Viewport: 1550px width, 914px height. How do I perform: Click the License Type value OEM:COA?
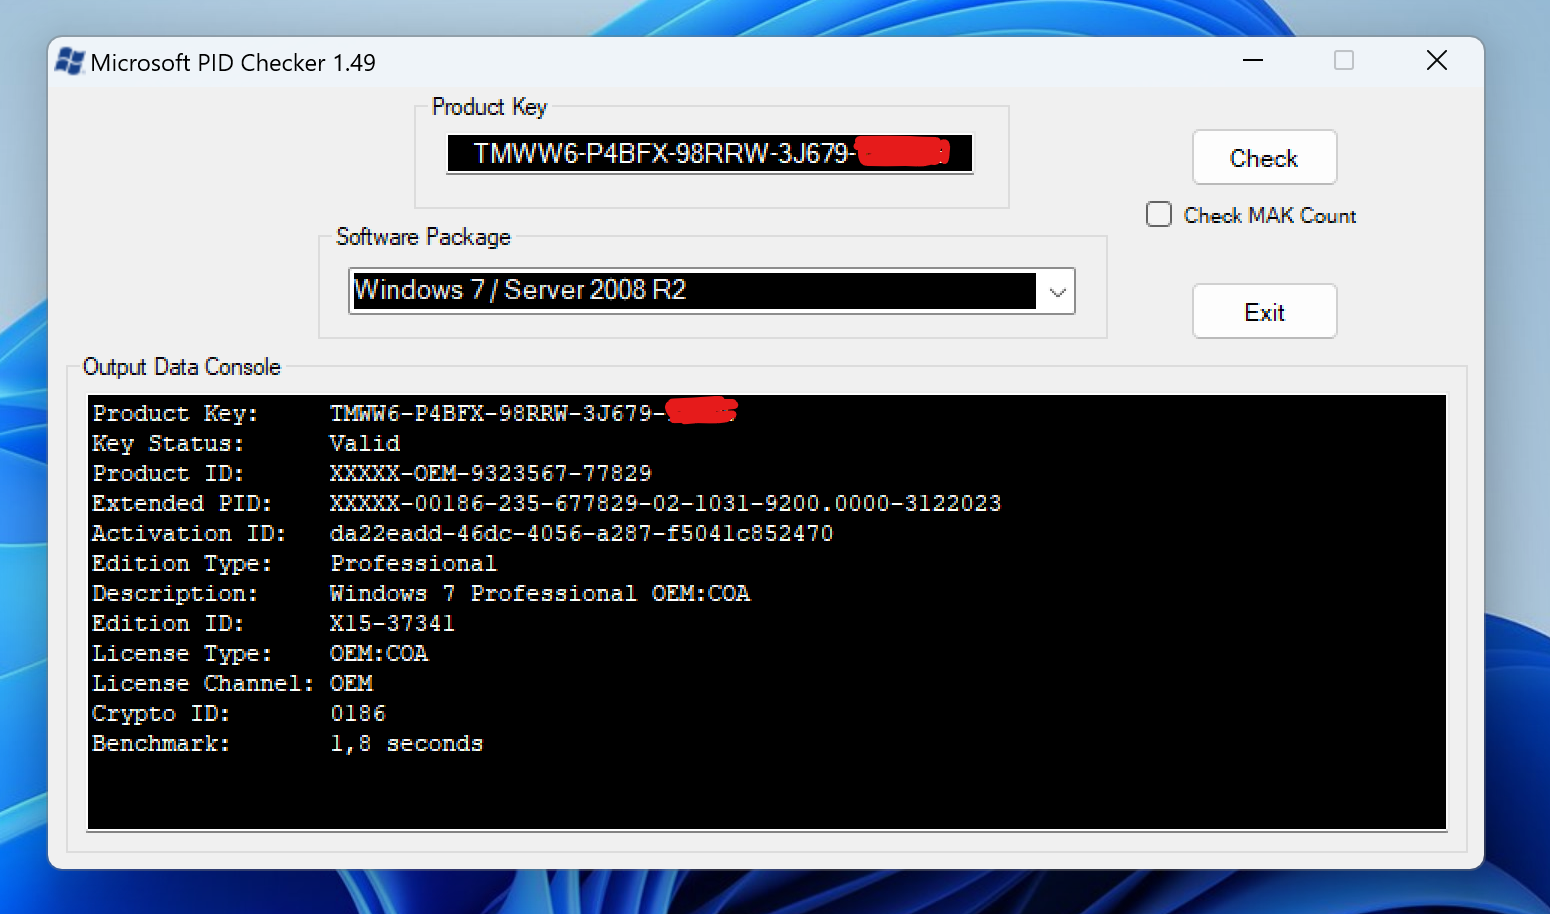[379, 653]
